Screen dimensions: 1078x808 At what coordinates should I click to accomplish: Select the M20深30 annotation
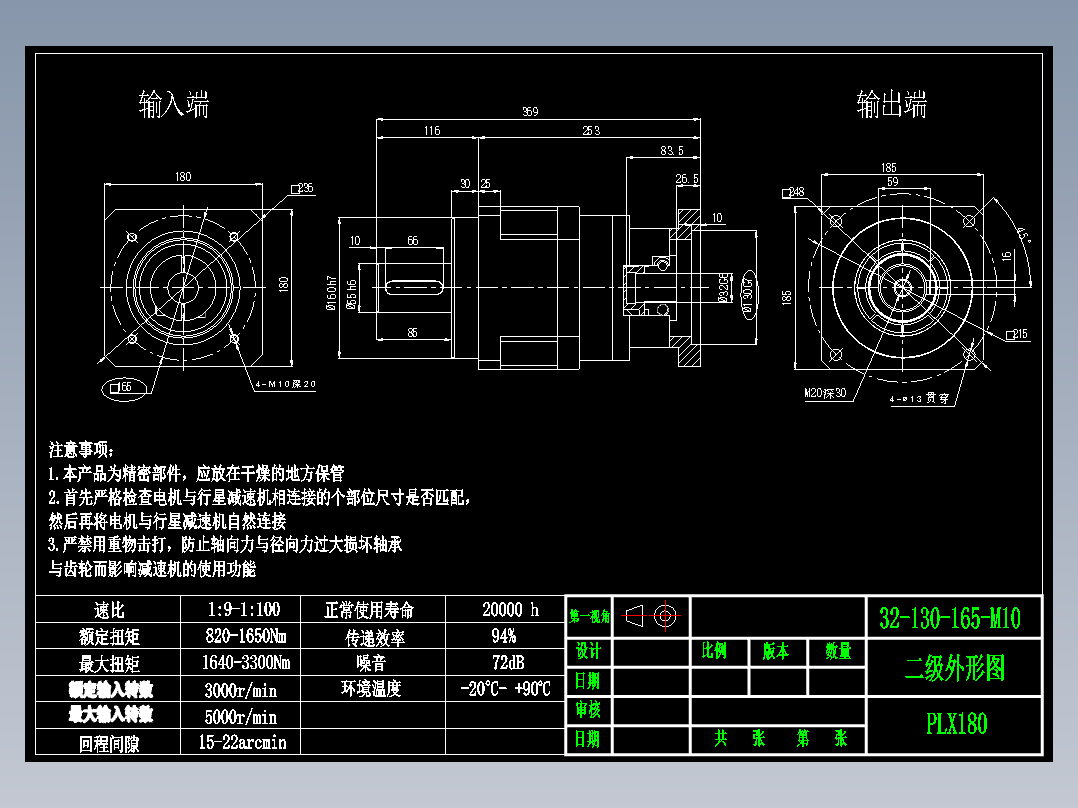823,393
